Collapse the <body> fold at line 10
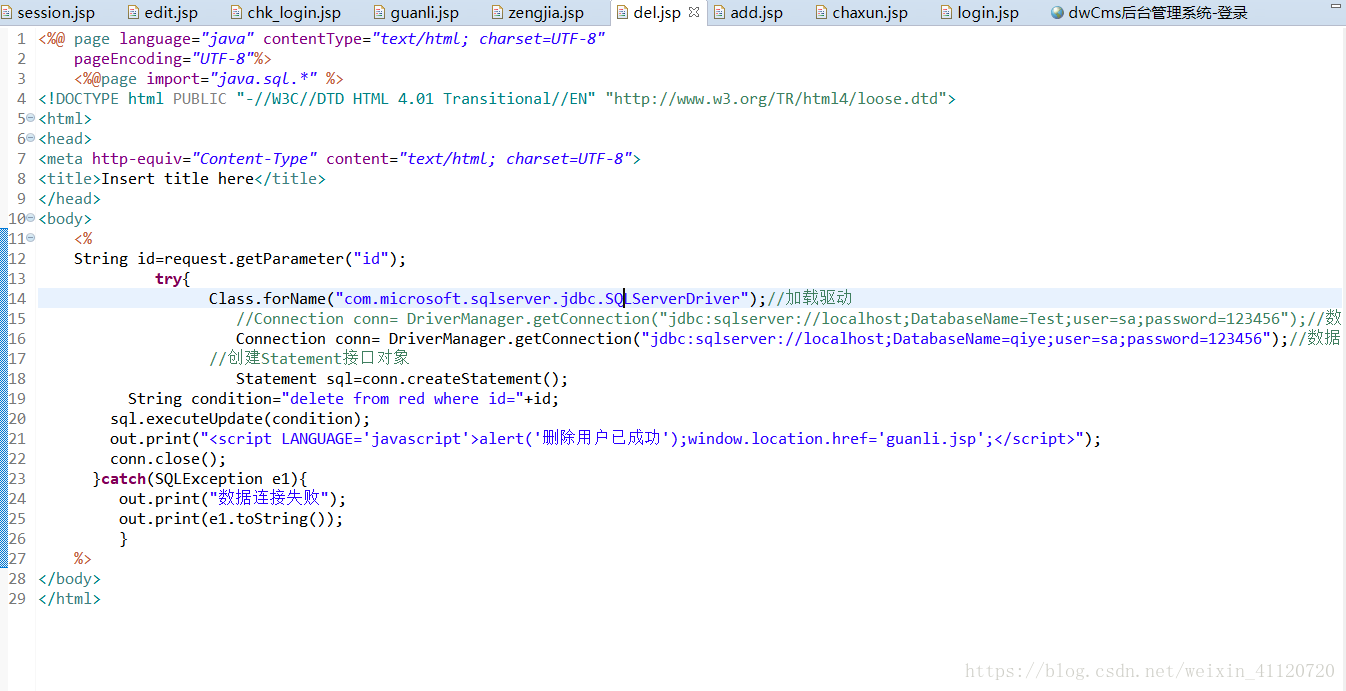 30,219
